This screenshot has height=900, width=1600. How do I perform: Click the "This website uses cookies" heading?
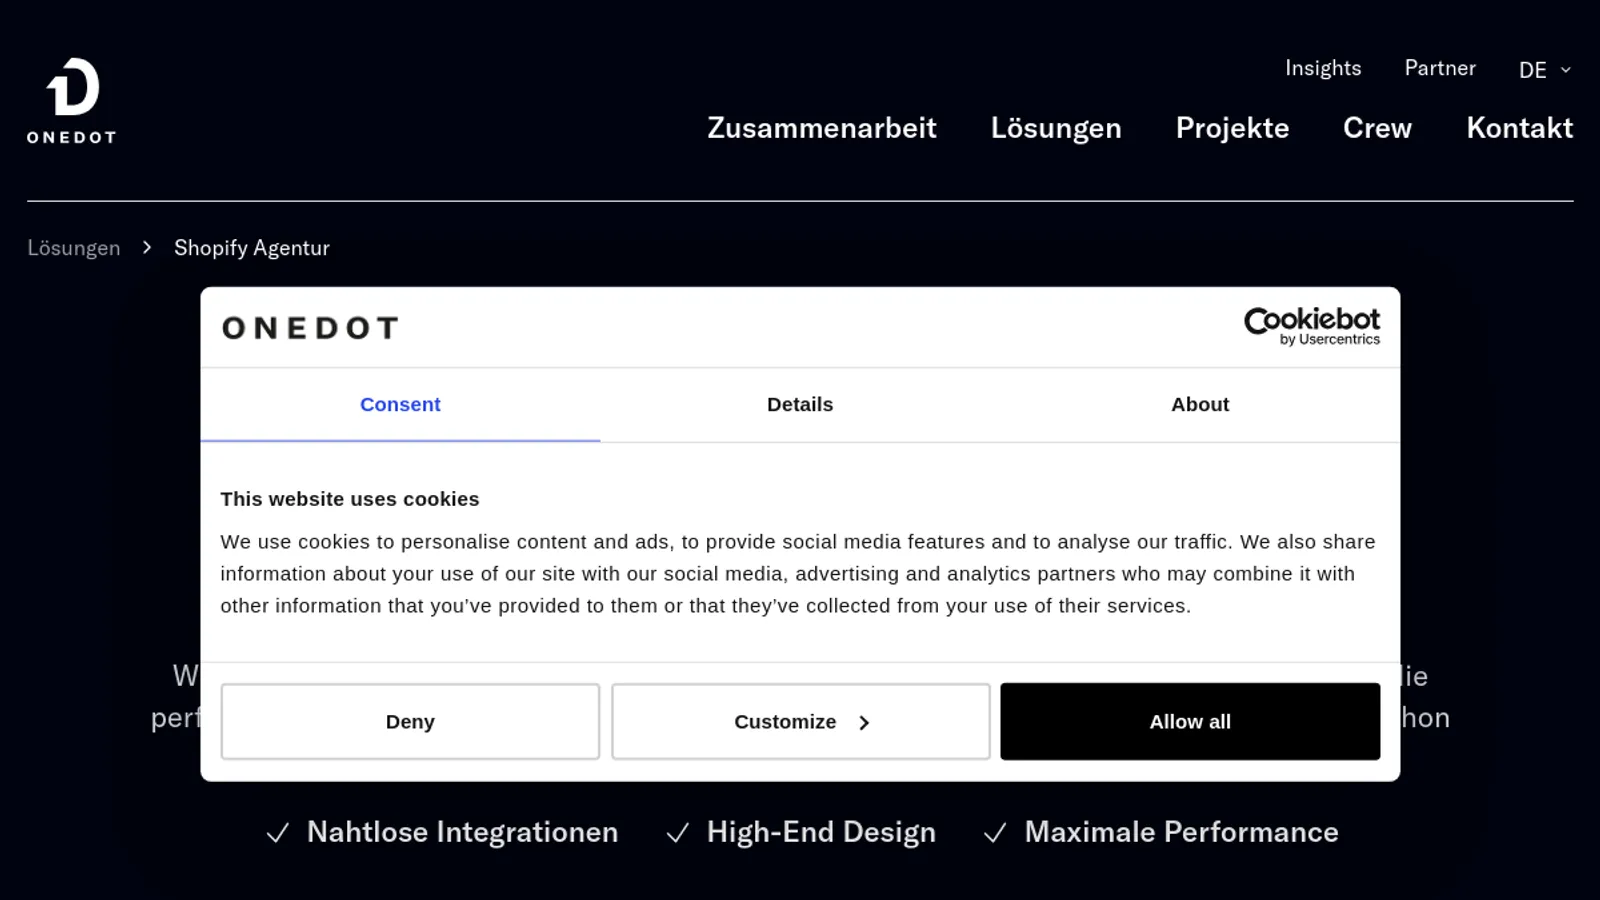pos(350,499)
